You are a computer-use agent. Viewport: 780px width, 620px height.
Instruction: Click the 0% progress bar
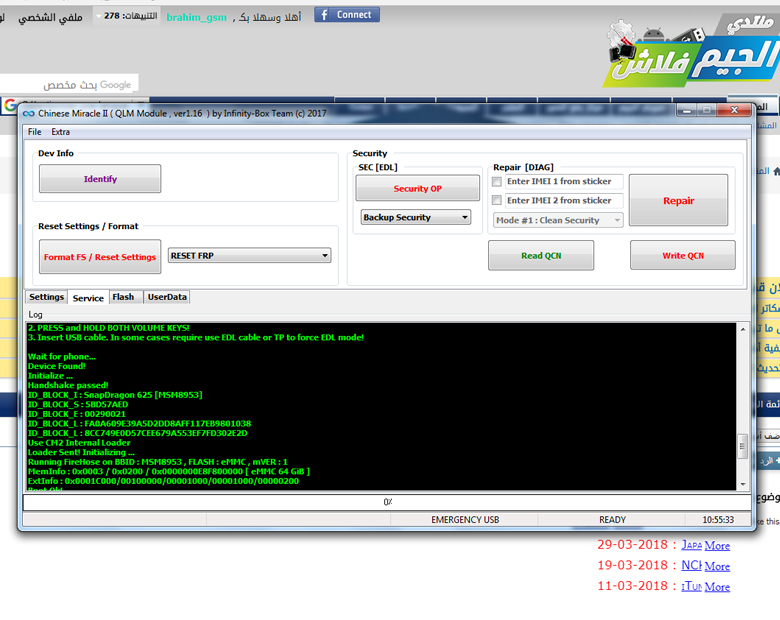click(387, 502)
